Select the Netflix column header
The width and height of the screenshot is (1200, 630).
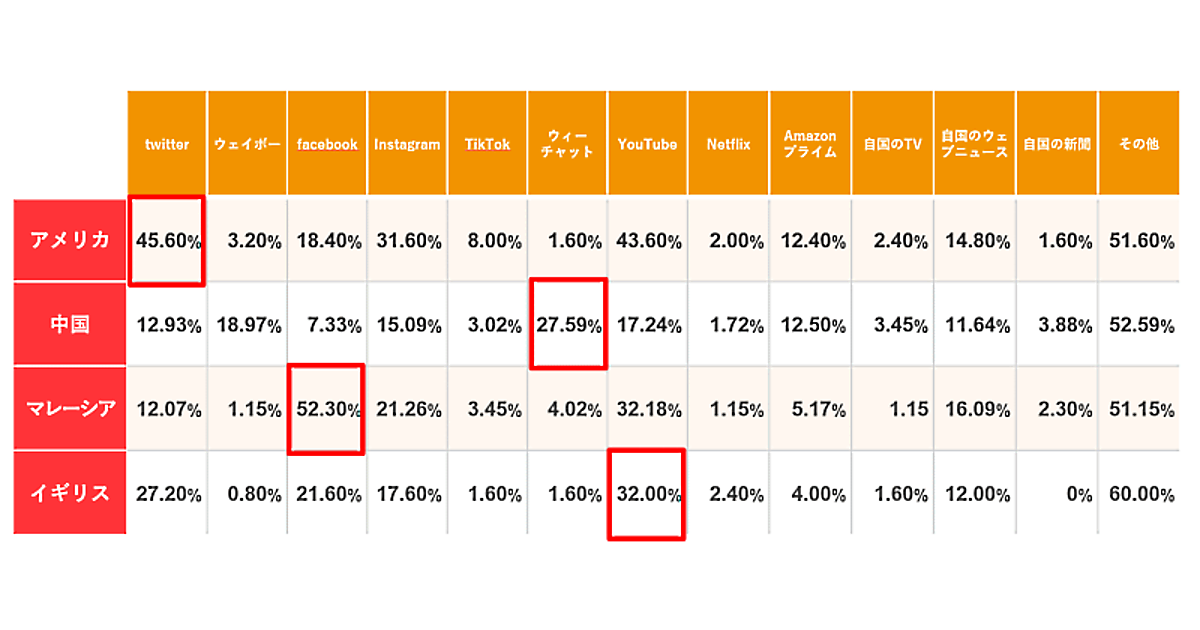[x=728, y=144]
